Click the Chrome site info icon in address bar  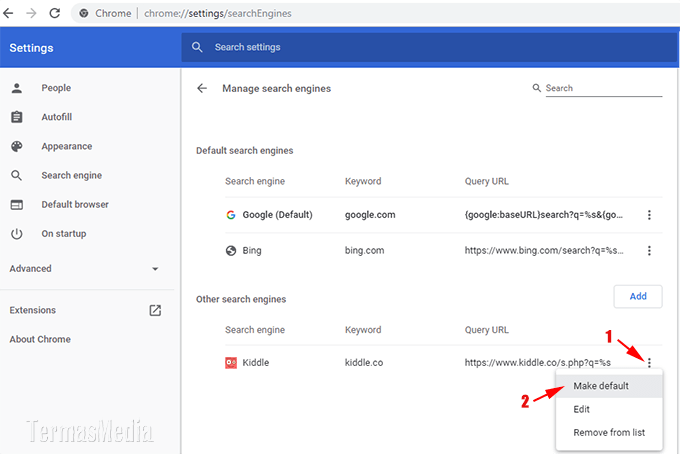[84, 13]
